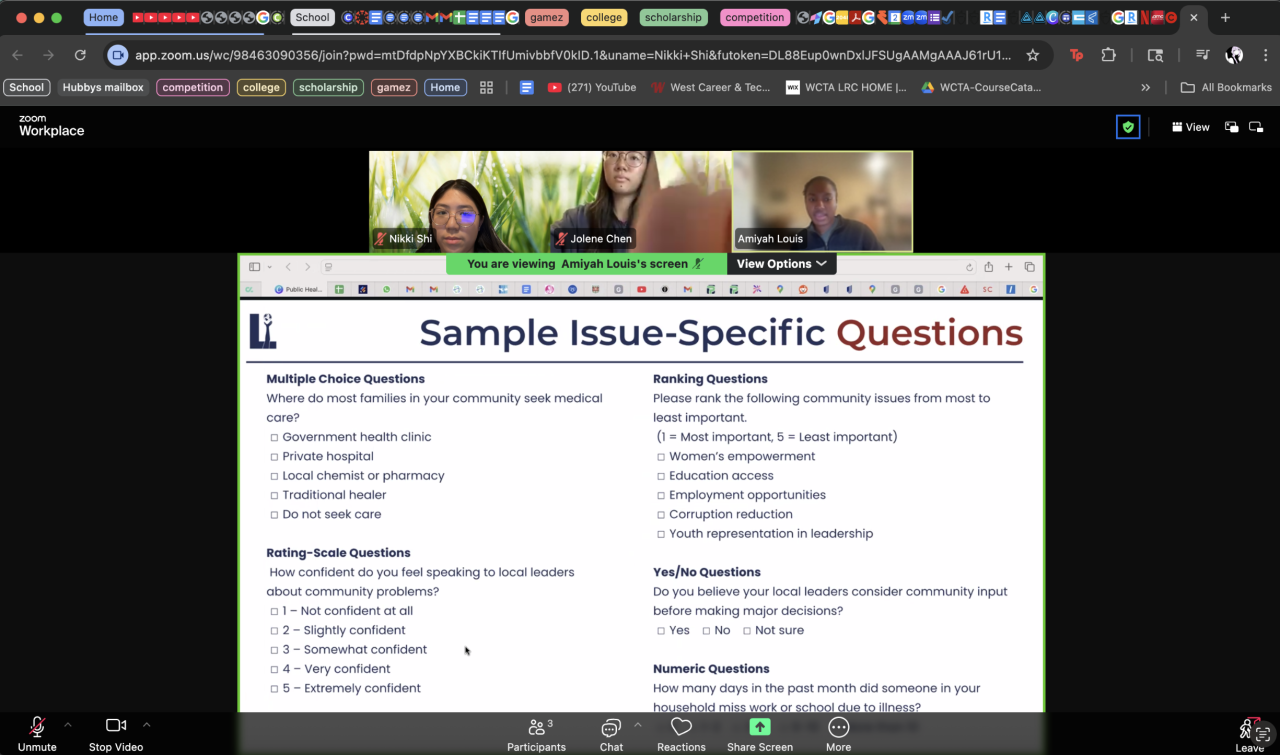Open the competition tab group

754,17
